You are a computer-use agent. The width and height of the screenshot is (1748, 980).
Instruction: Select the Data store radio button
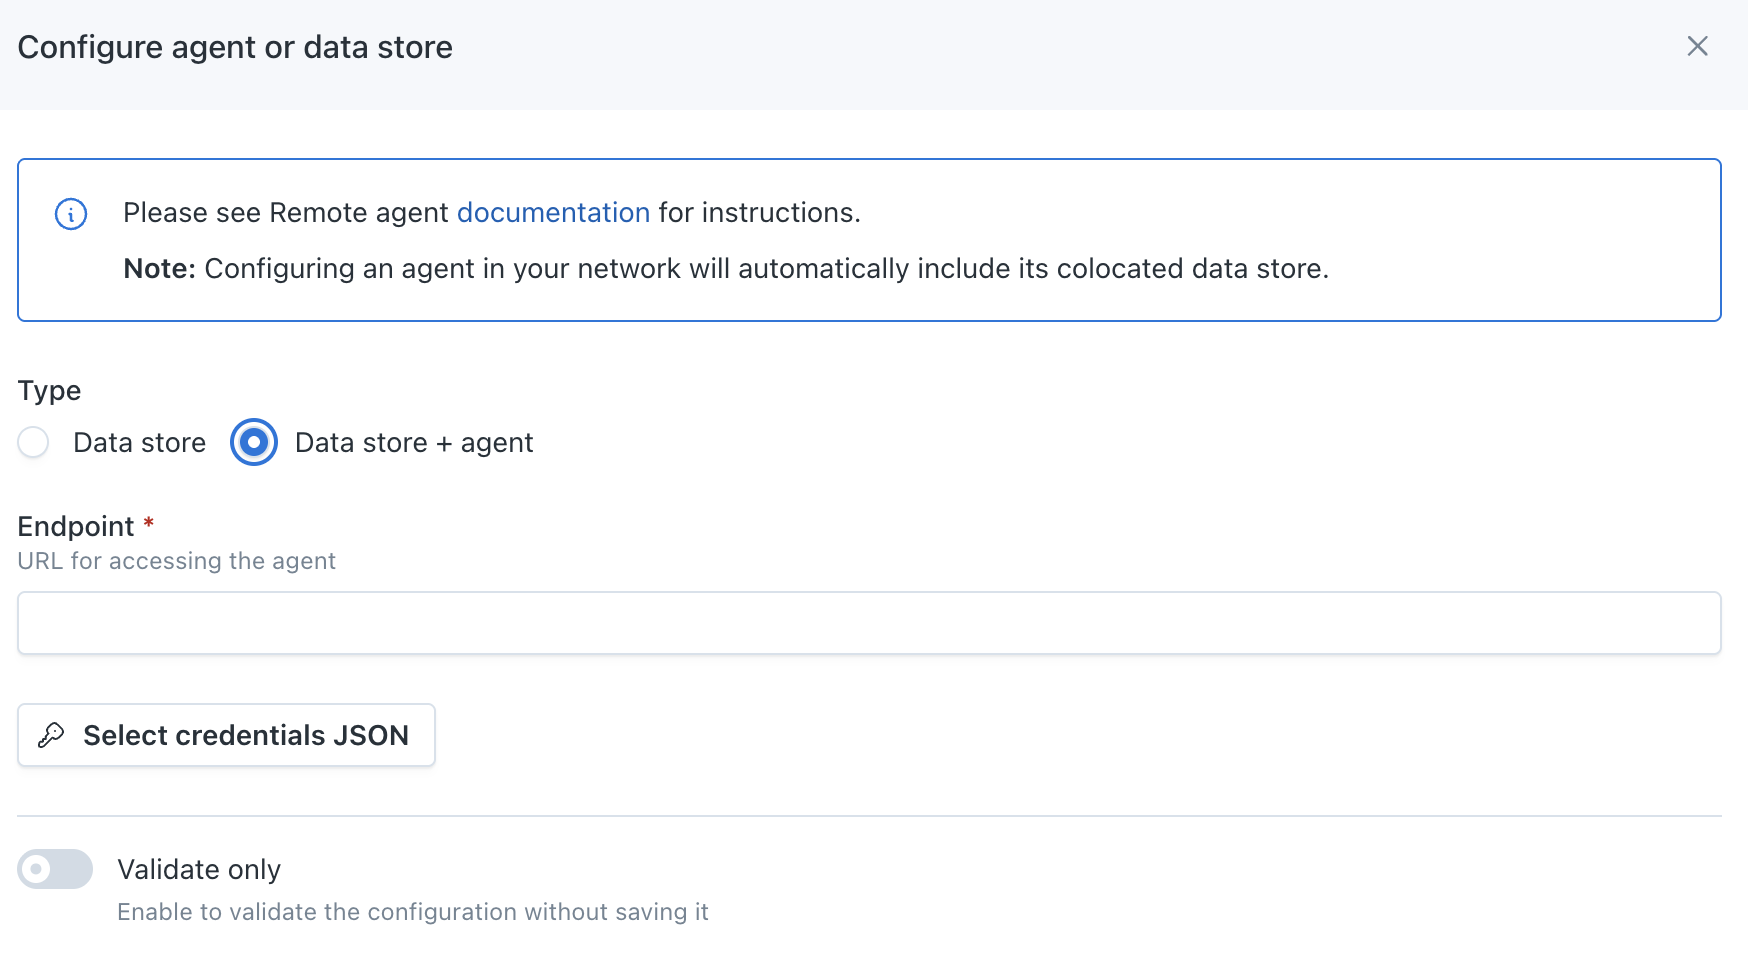click(34, 442)
